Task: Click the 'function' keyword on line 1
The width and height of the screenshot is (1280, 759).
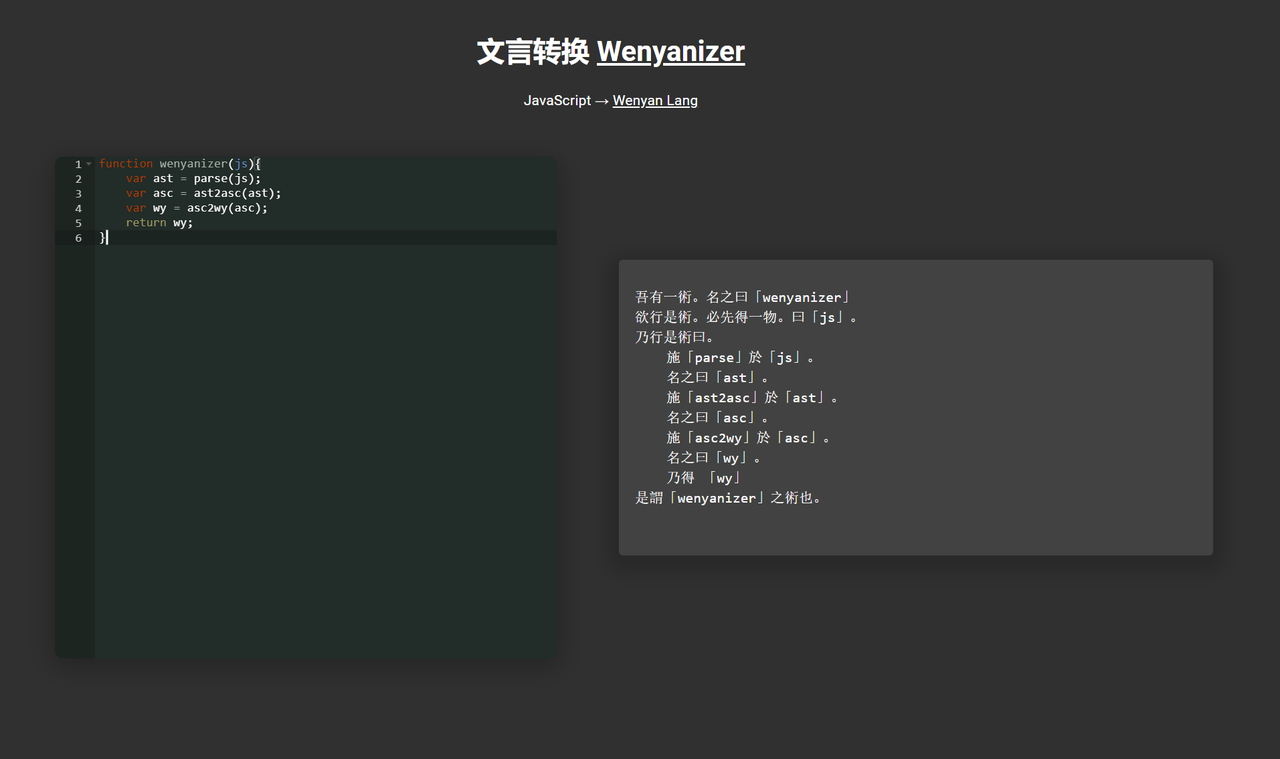Action: coord(126,164)
